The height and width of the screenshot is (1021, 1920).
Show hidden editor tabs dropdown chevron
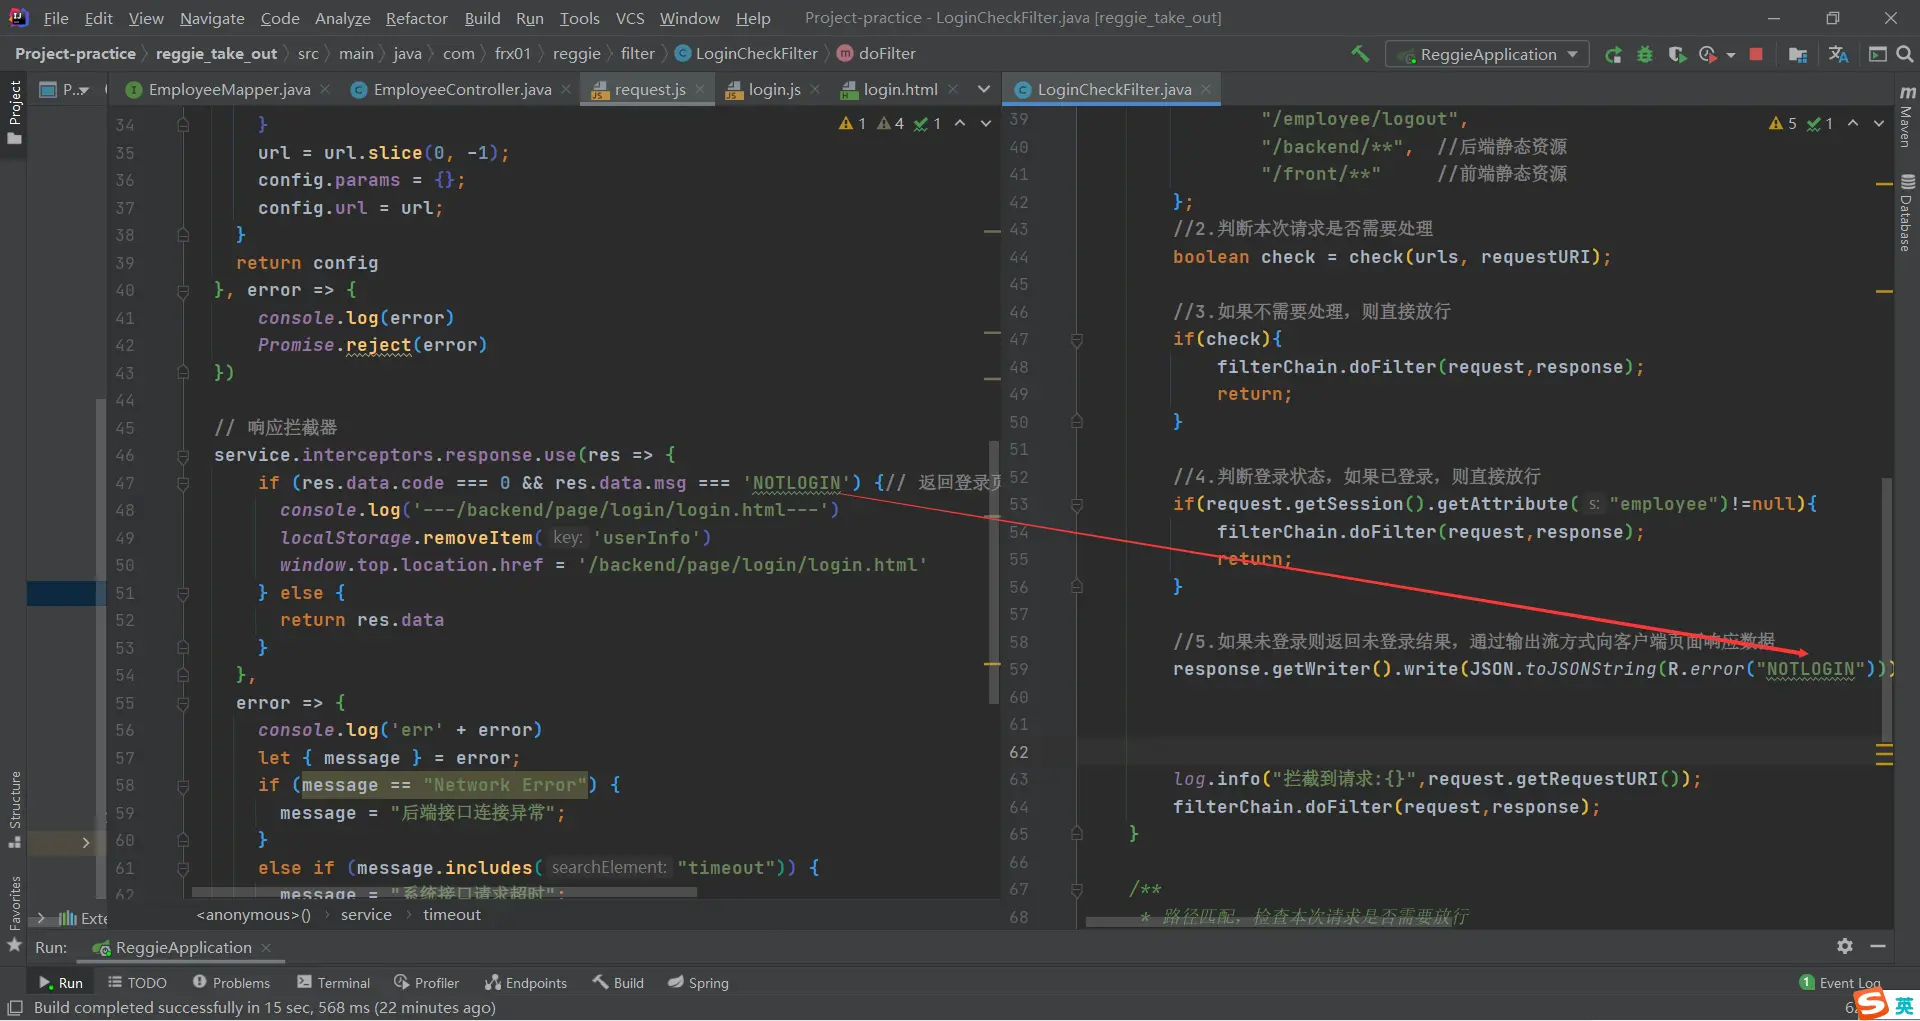tap(984, 90)
